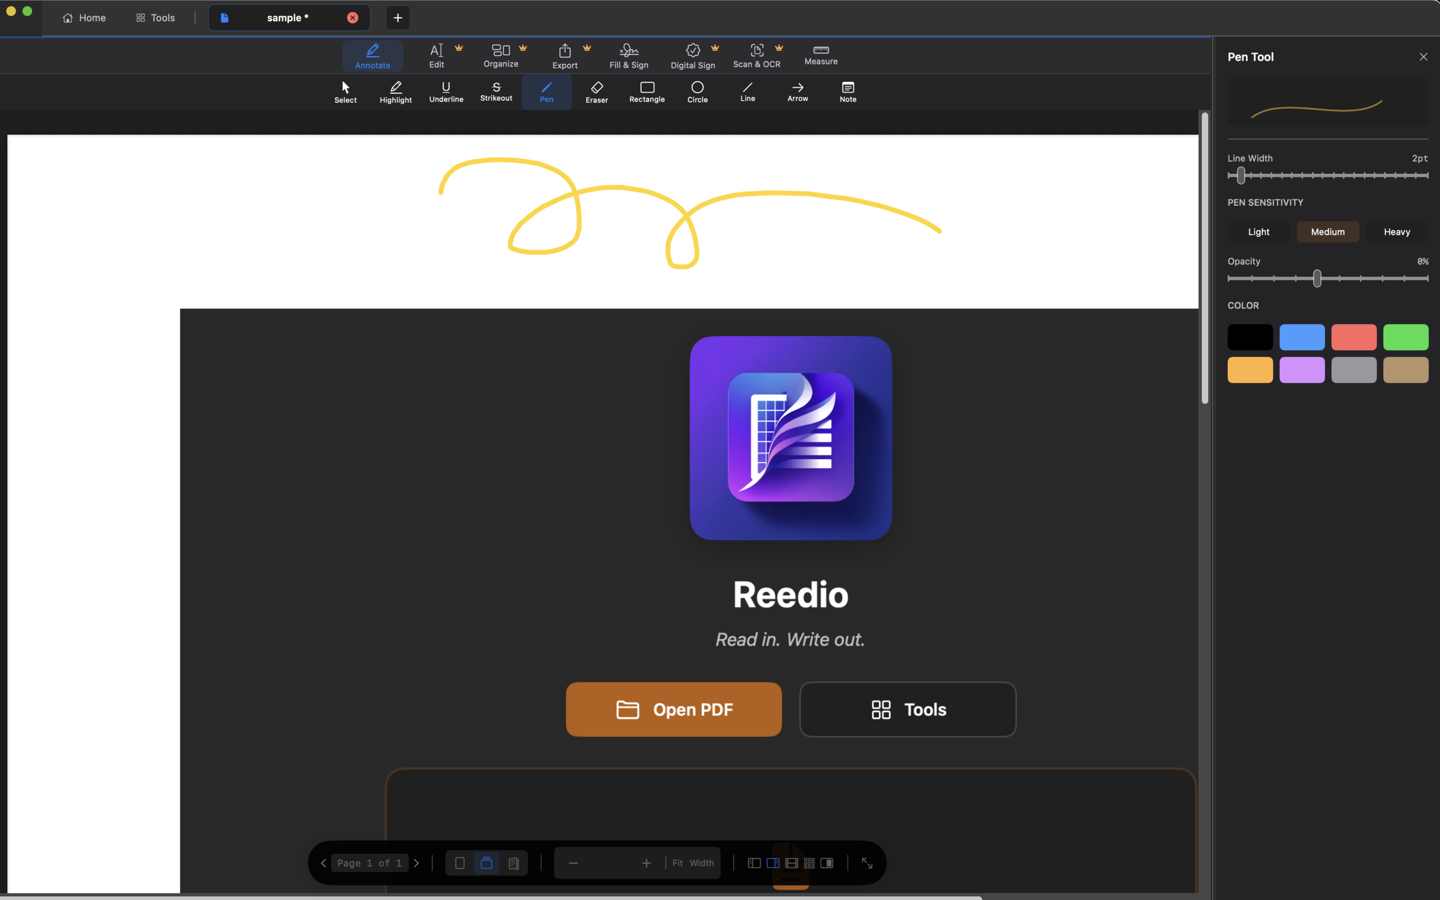The height and width of the screenshot is (900, 1440).
Task: Choose the Rectangle annotation tool
Action: pos(647,92)
